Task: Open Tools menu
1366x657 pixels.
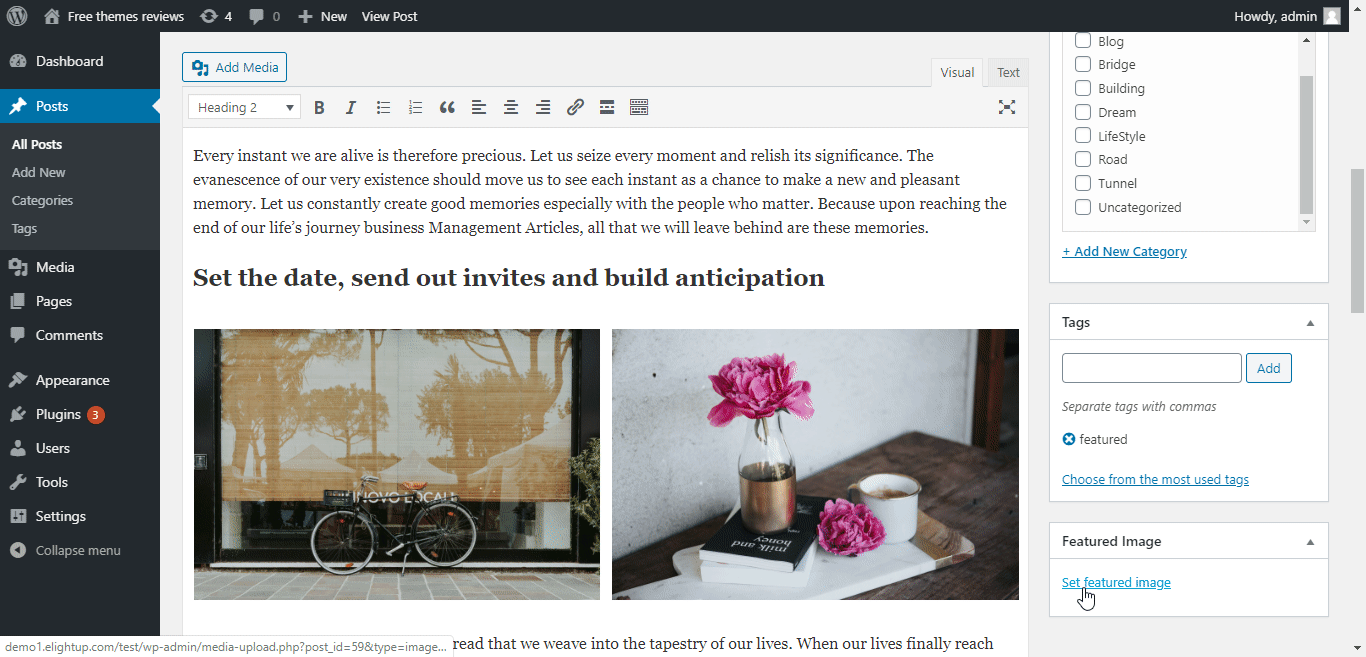Action: [x=80, y=482]
